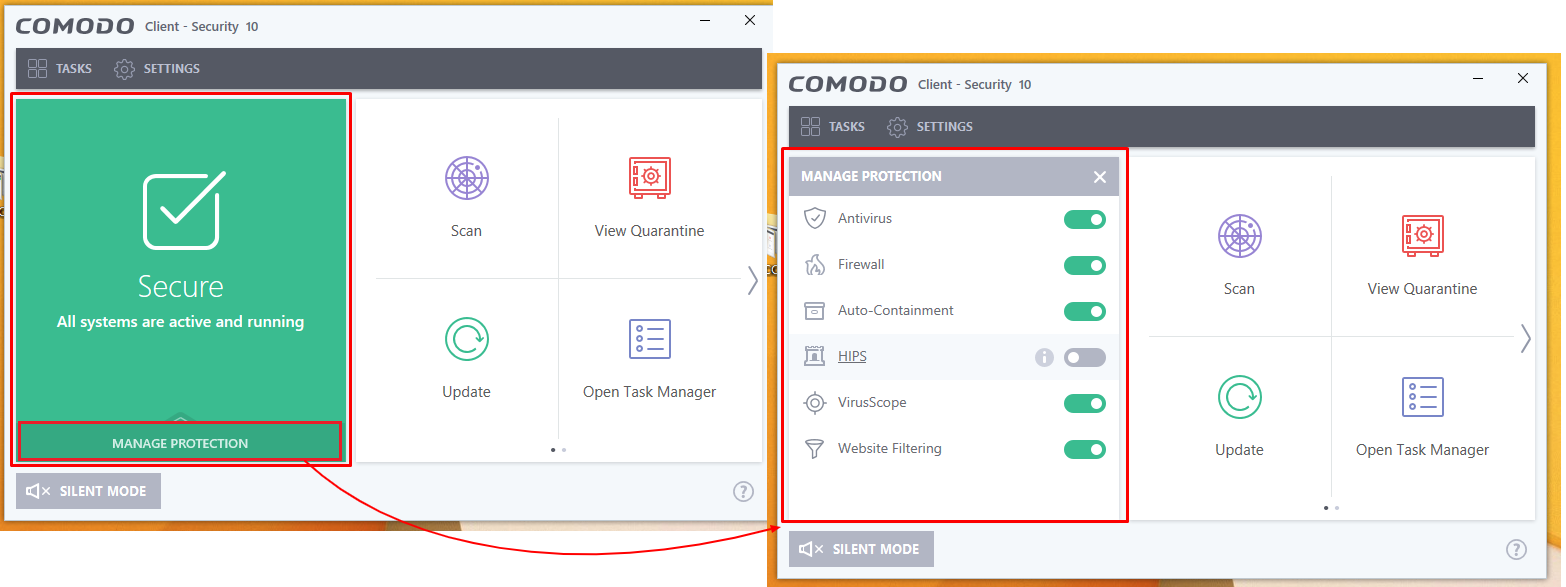1566x587 pixels.
Task: Turn off VirusScope toggle
Action: click(x=1085, y=403)
